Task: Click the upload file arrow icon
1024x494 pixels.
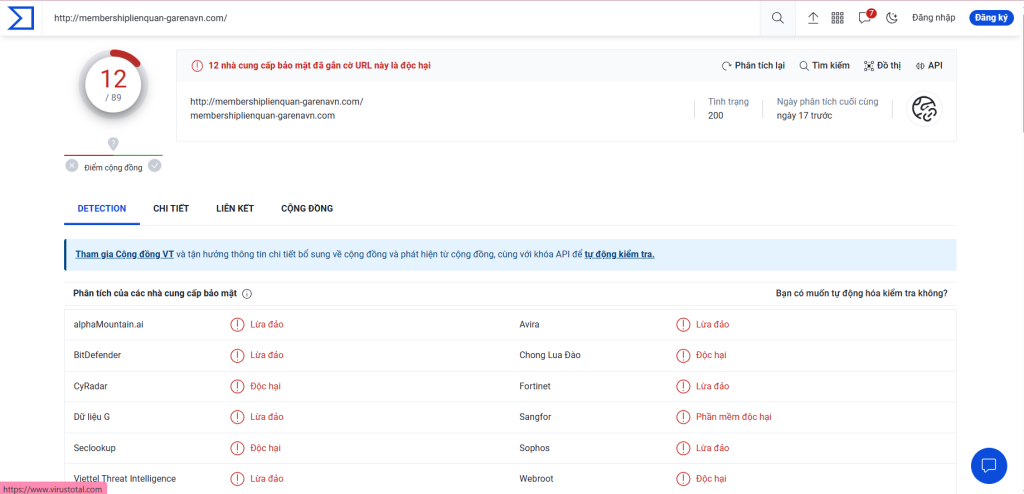Action: click(x=813, y=18)
